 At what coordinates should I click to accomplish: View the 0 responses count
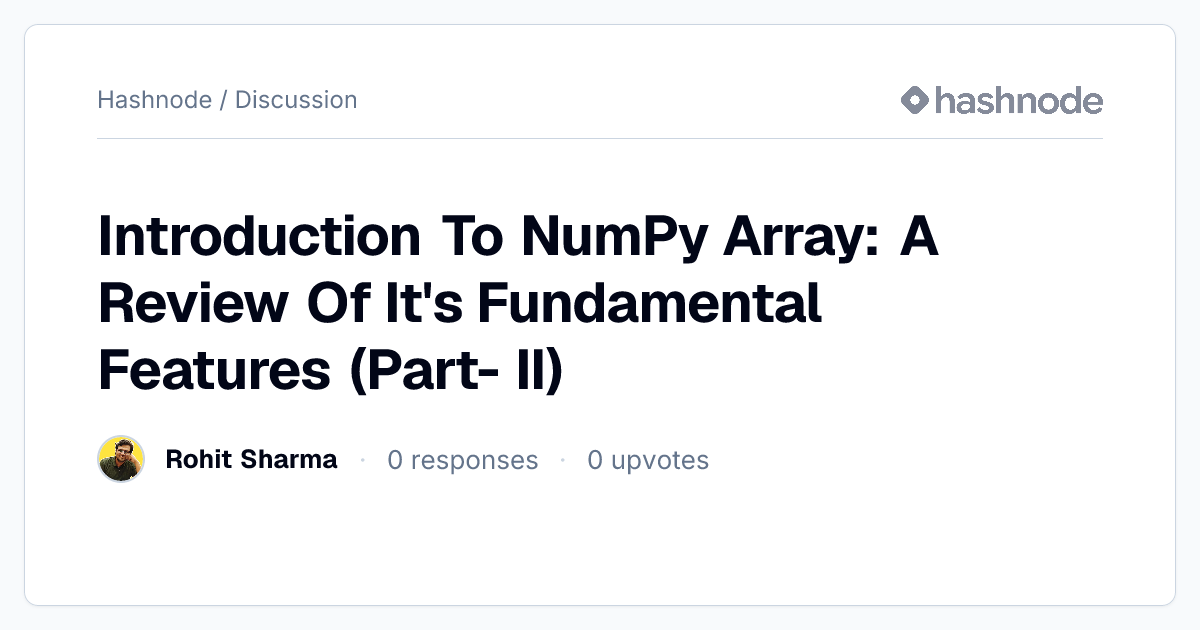463,460
